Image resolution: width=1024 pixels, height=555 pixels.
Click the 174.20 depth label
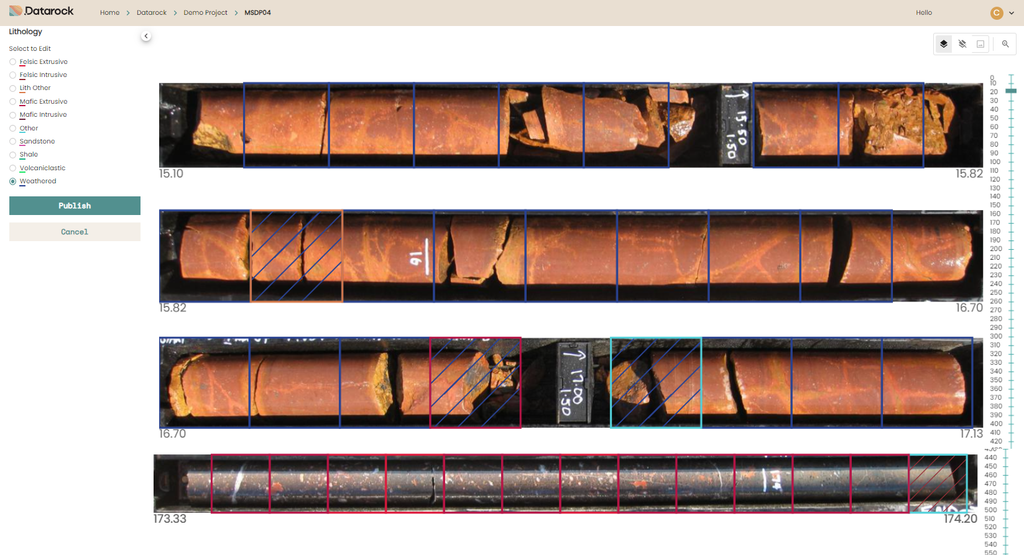961,518
